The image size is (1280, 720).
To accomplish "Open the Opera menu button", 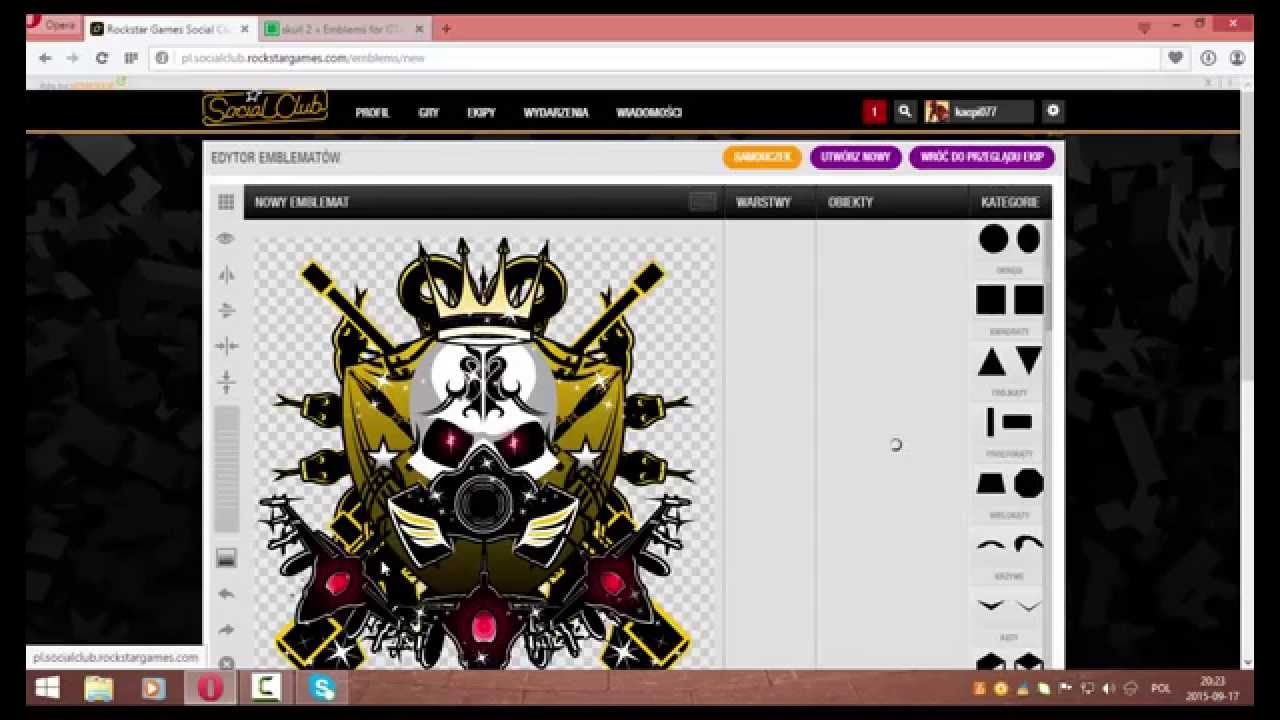I will [x=54, y=26].
